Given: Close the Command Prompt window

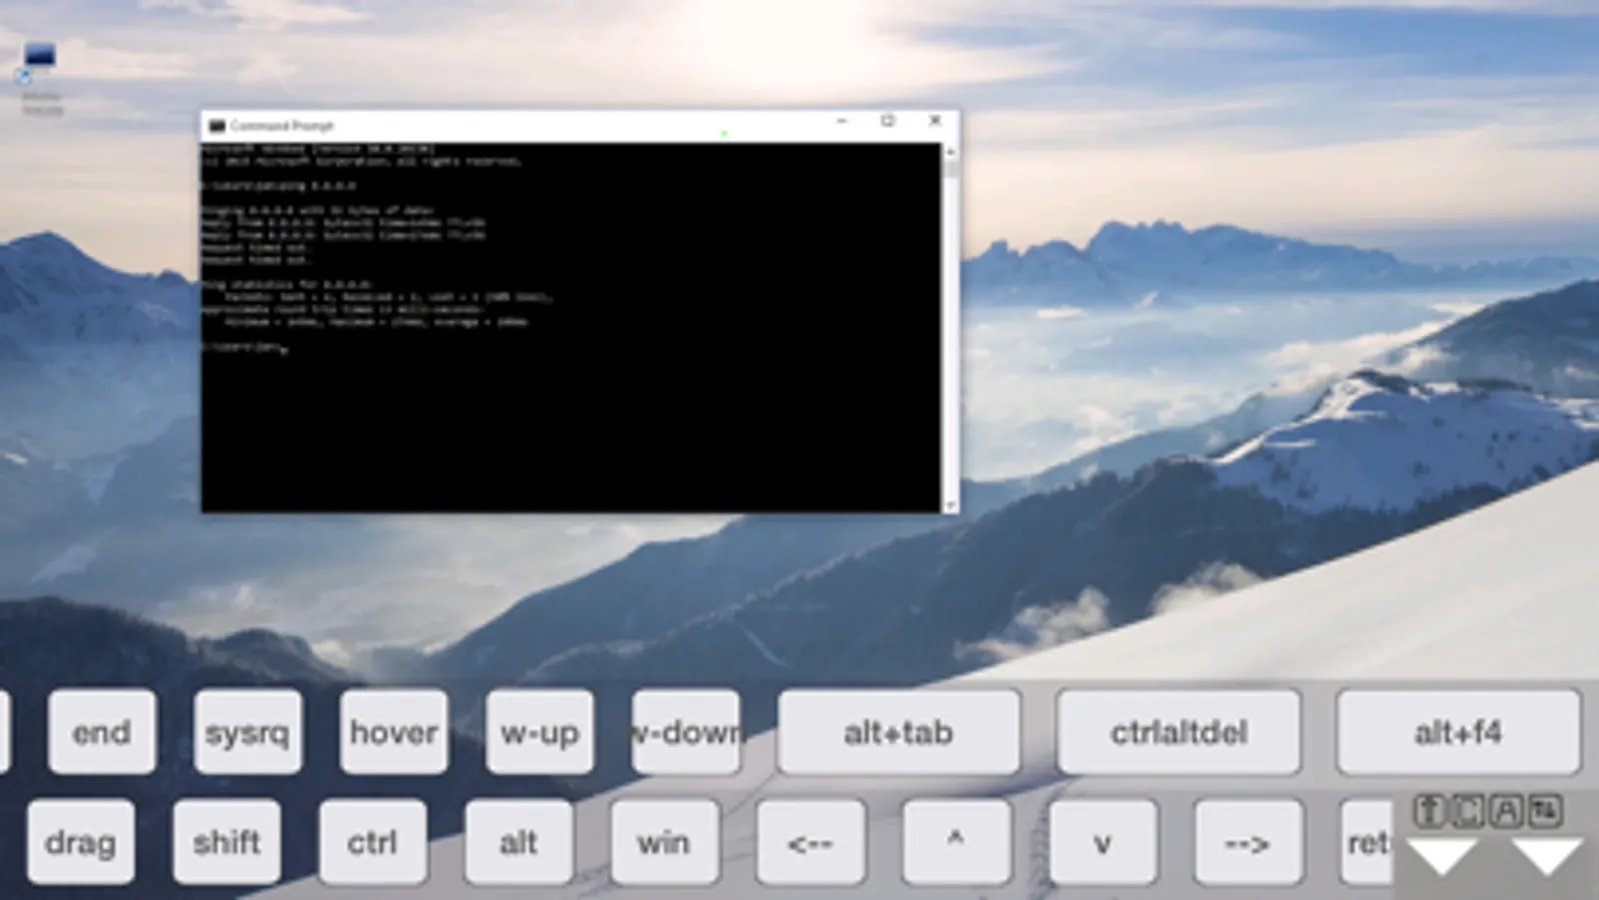Looking at the screenshot, I should pyautogui.click(x=935, y=121).
